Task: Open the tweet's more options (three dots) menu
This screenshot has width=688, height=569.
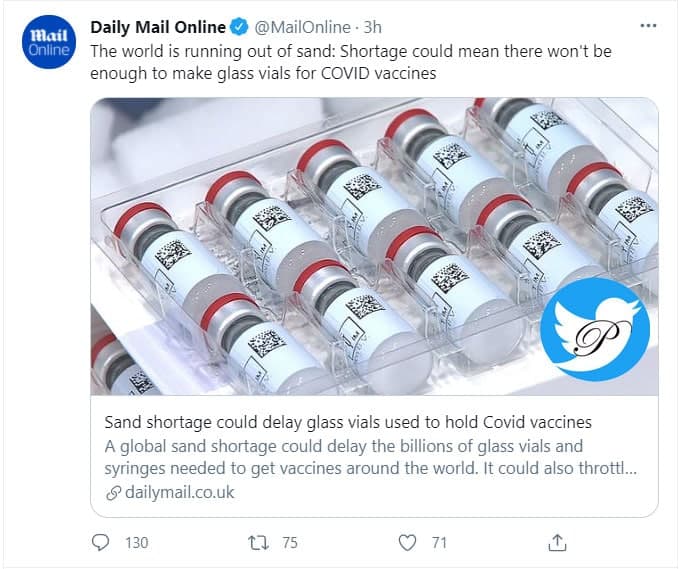Action: [x=649, y=26]
